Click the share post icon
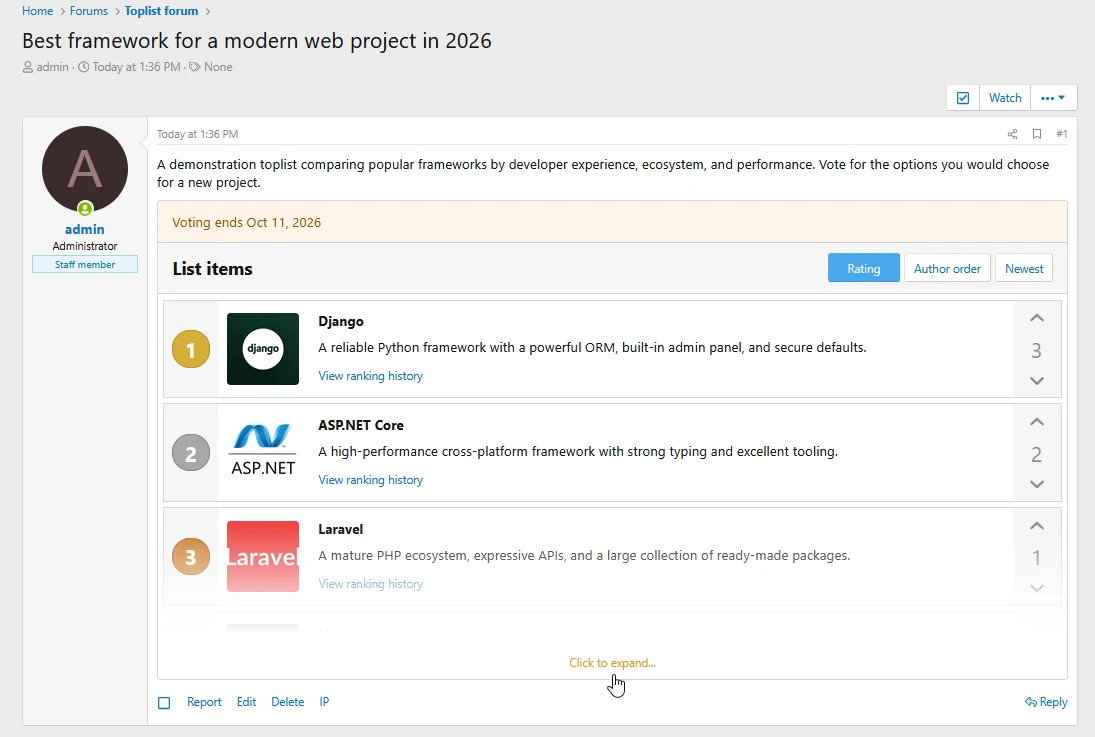This screenshot has height=737, width=1095. click(x=1012, y=134)
